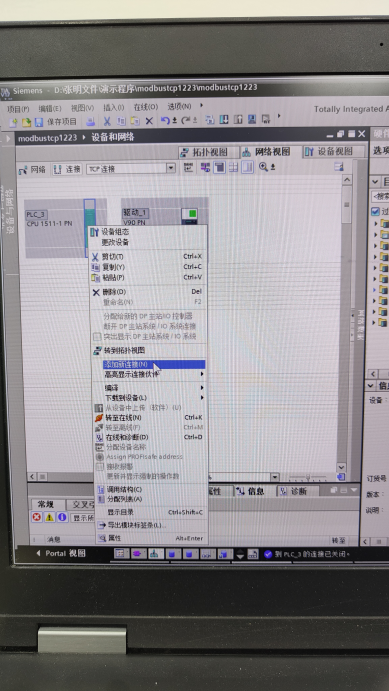This screenshot has height=691, width=389.
Task: Click status message 到 PLC_3 的连接已关闭
Action: click(x=313, y=554)
